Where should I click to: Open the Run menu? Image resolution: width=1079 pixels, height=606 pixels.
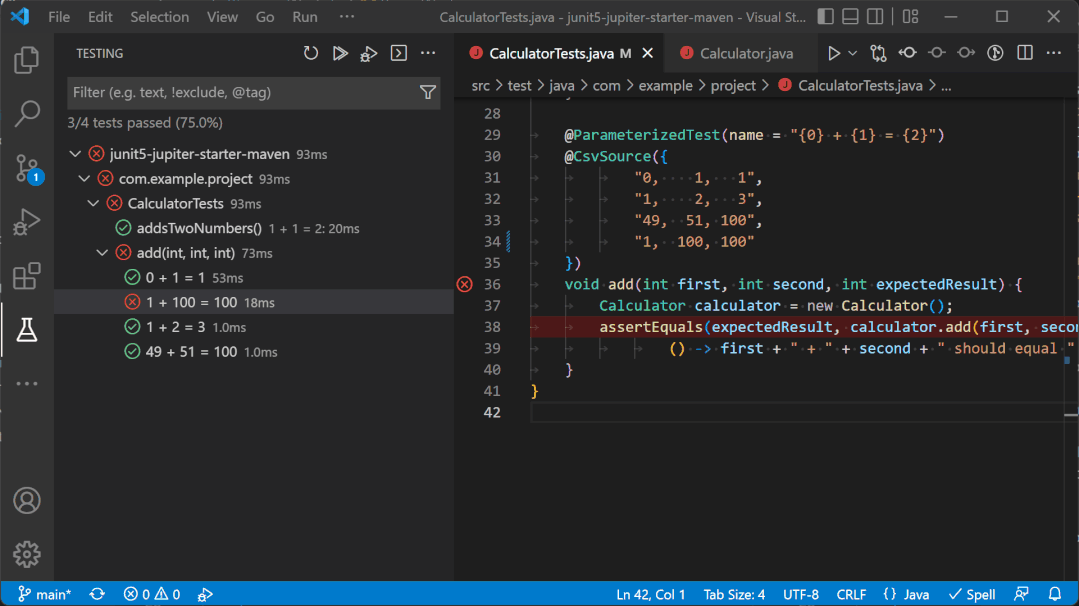(305, 17)
